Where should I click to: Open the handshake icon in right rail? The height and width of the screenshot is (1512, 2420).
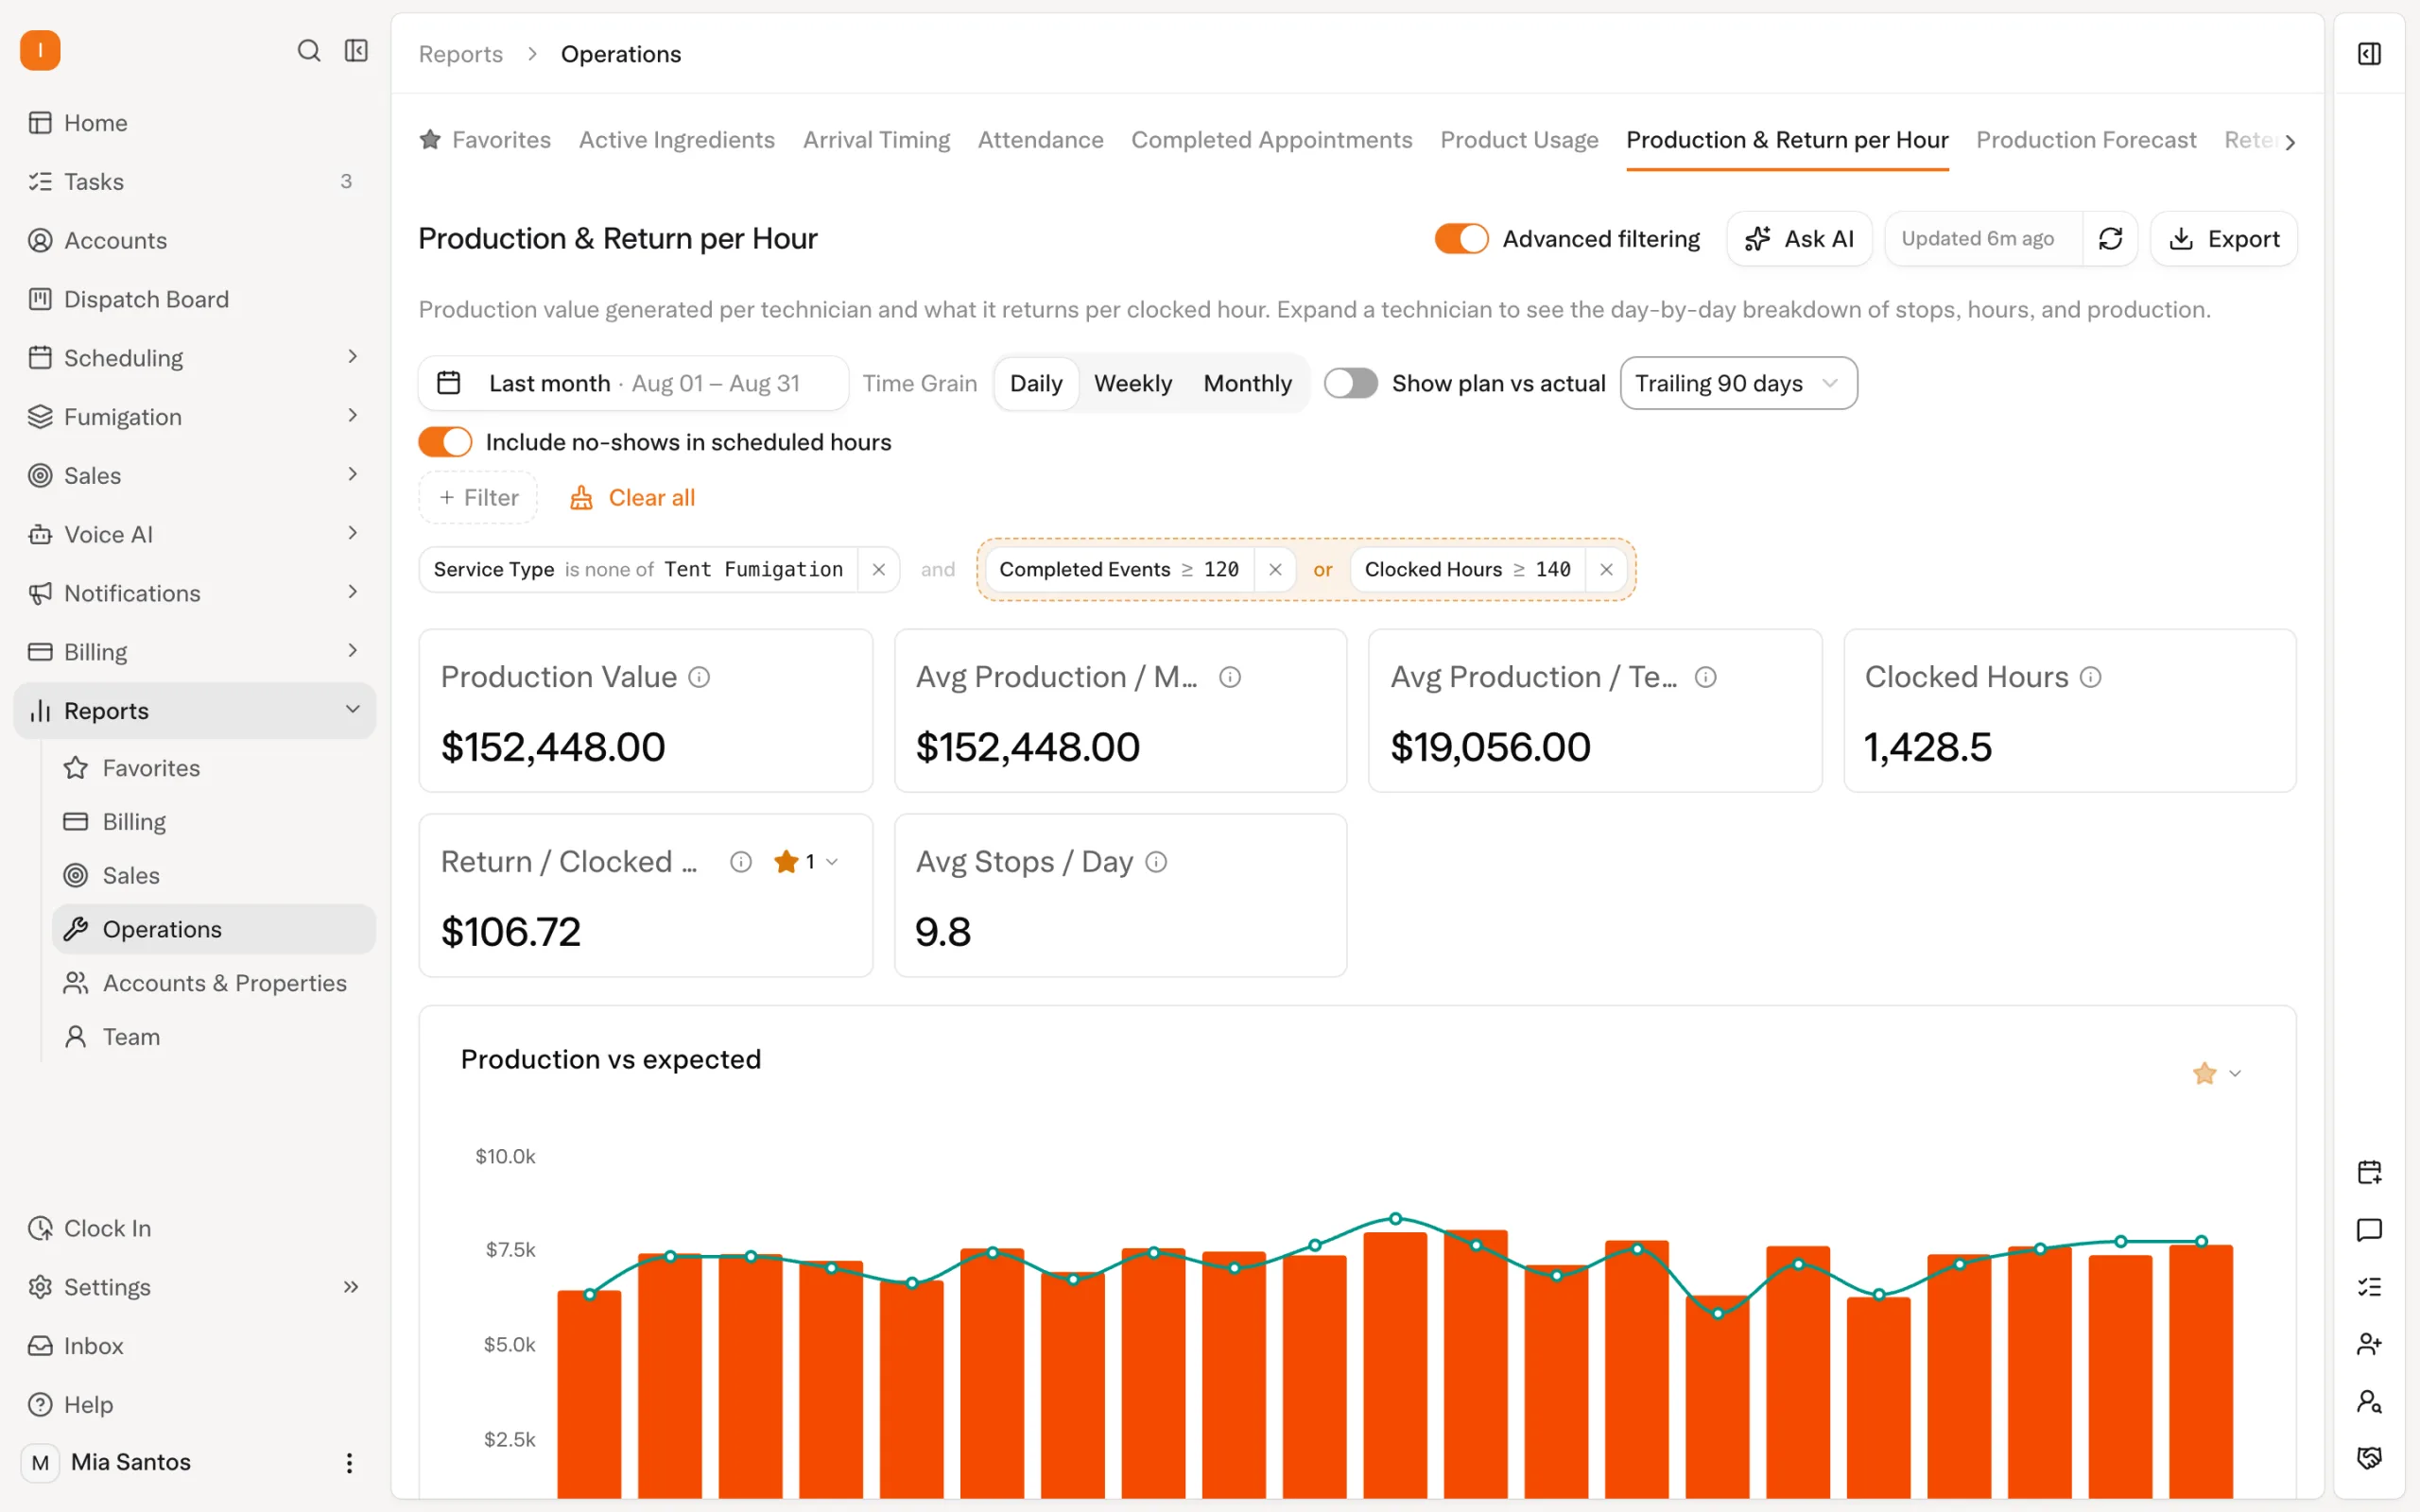coord(2369,1458)
